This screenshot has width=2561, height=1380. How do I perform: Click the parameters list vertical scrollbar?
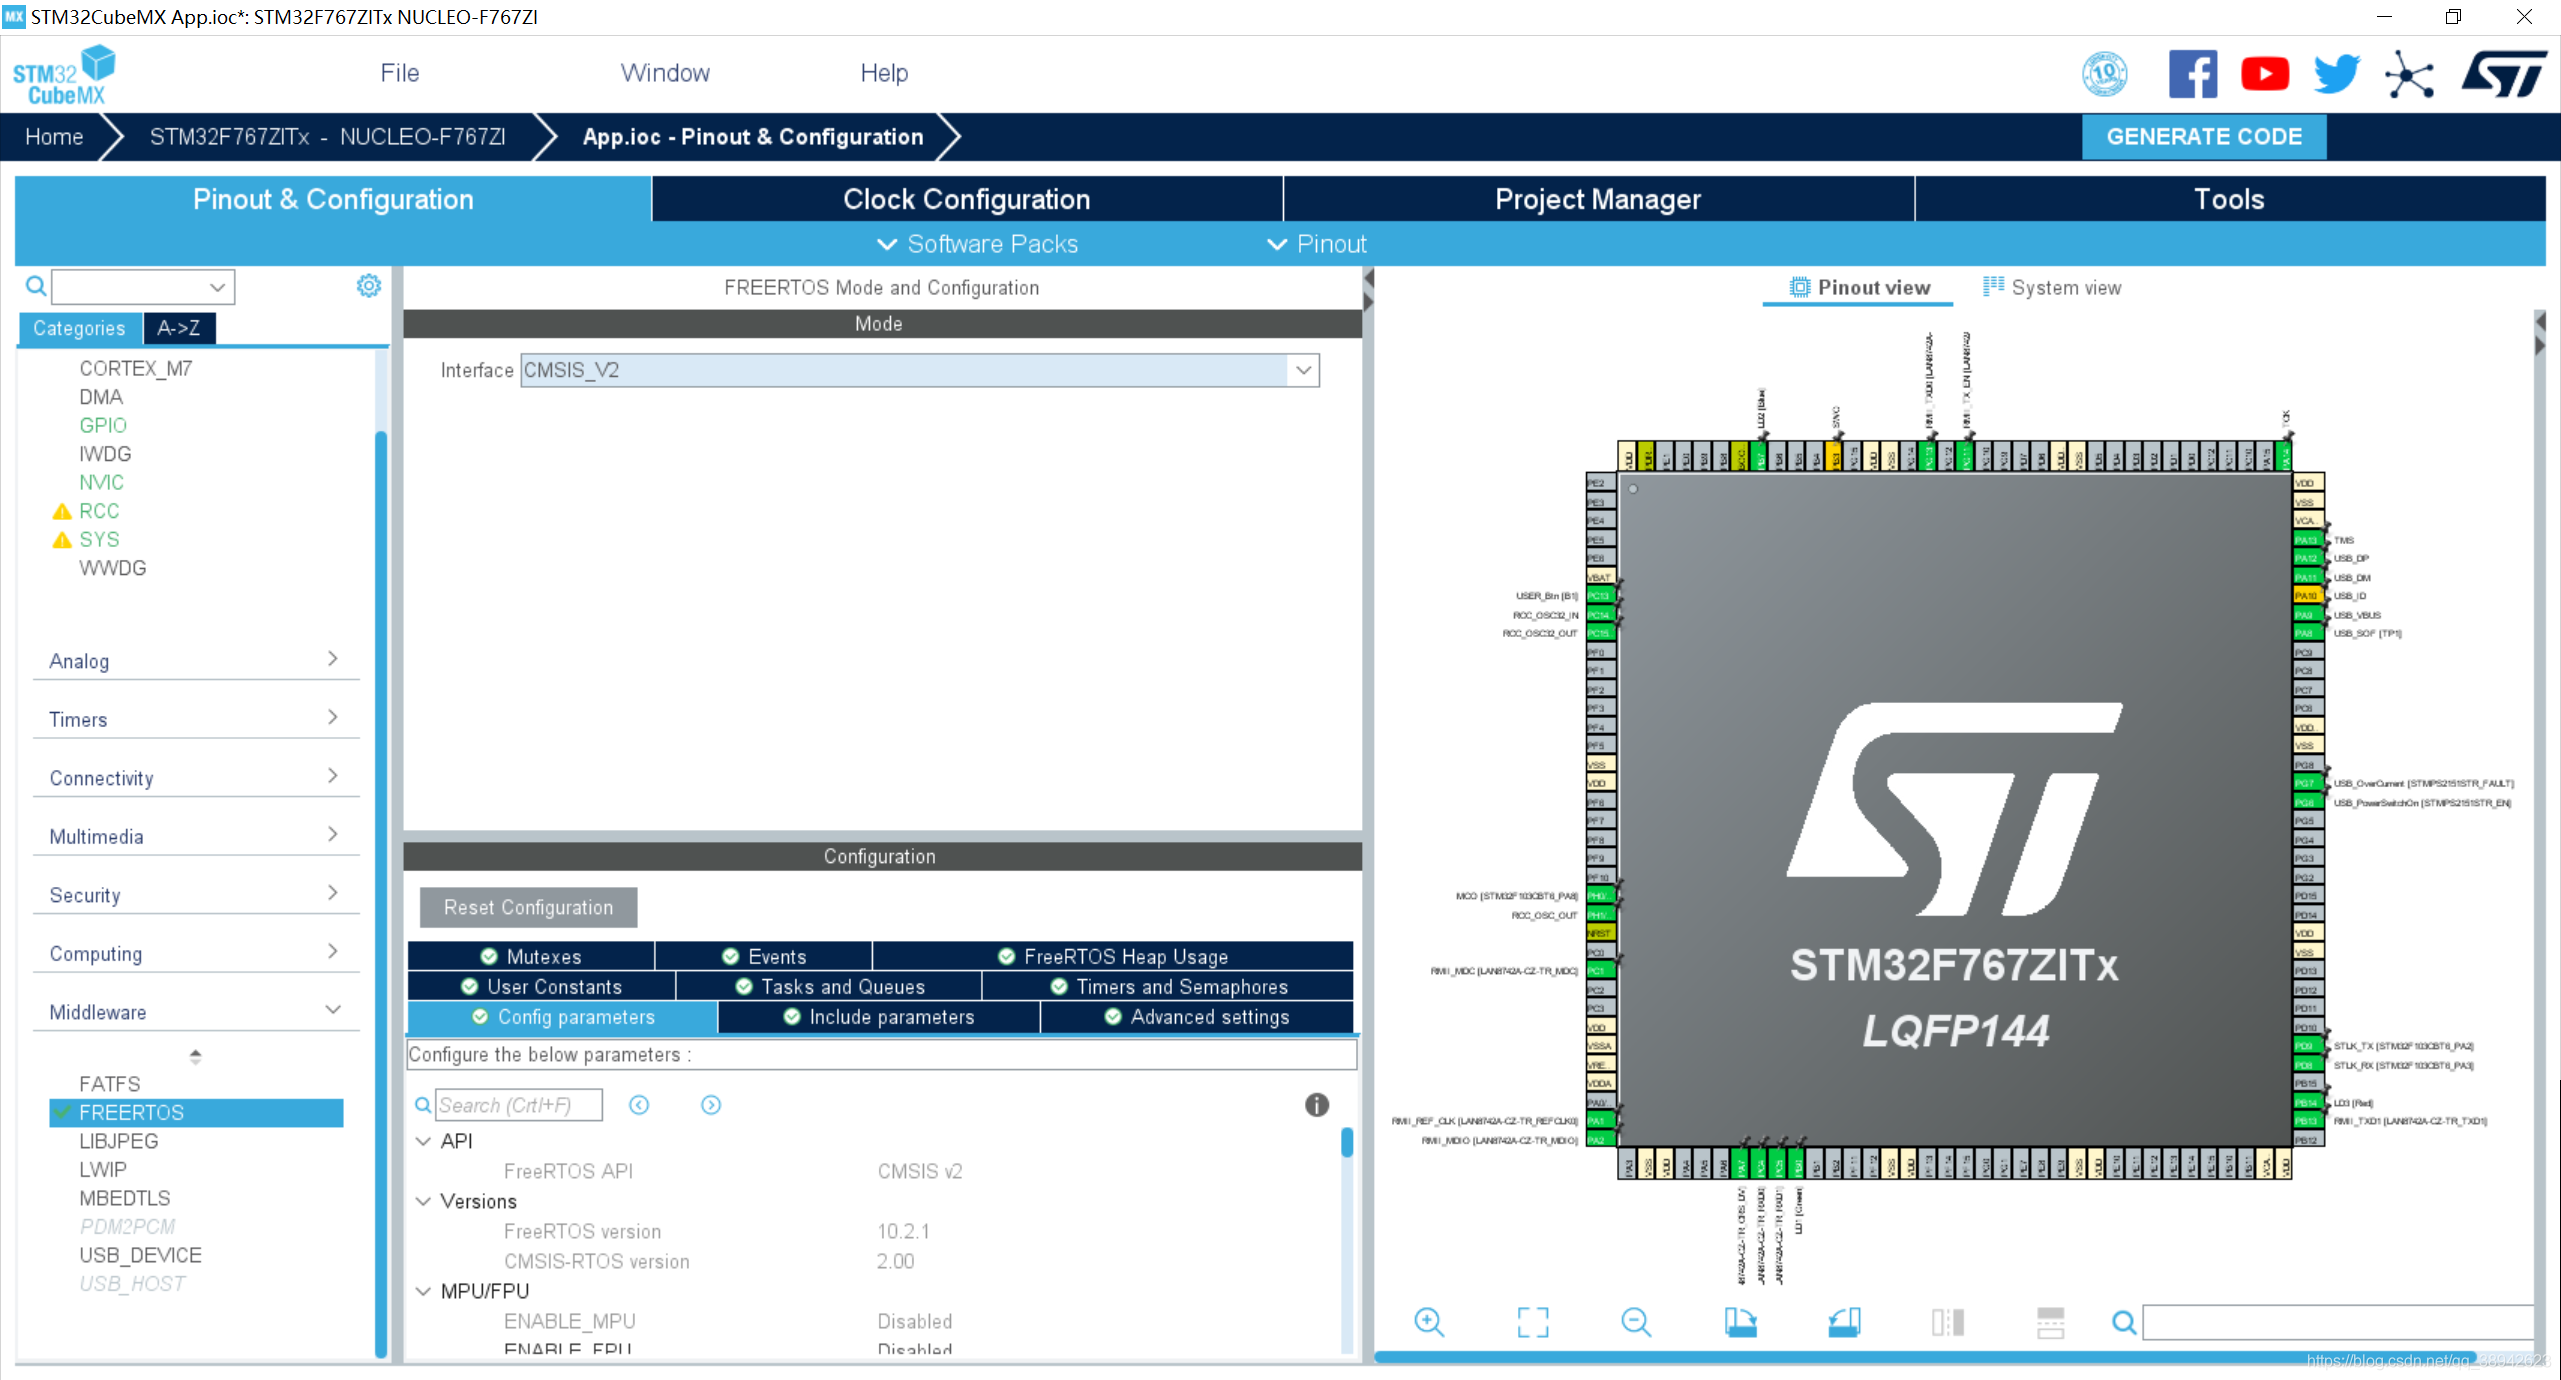[1347, 1240]
